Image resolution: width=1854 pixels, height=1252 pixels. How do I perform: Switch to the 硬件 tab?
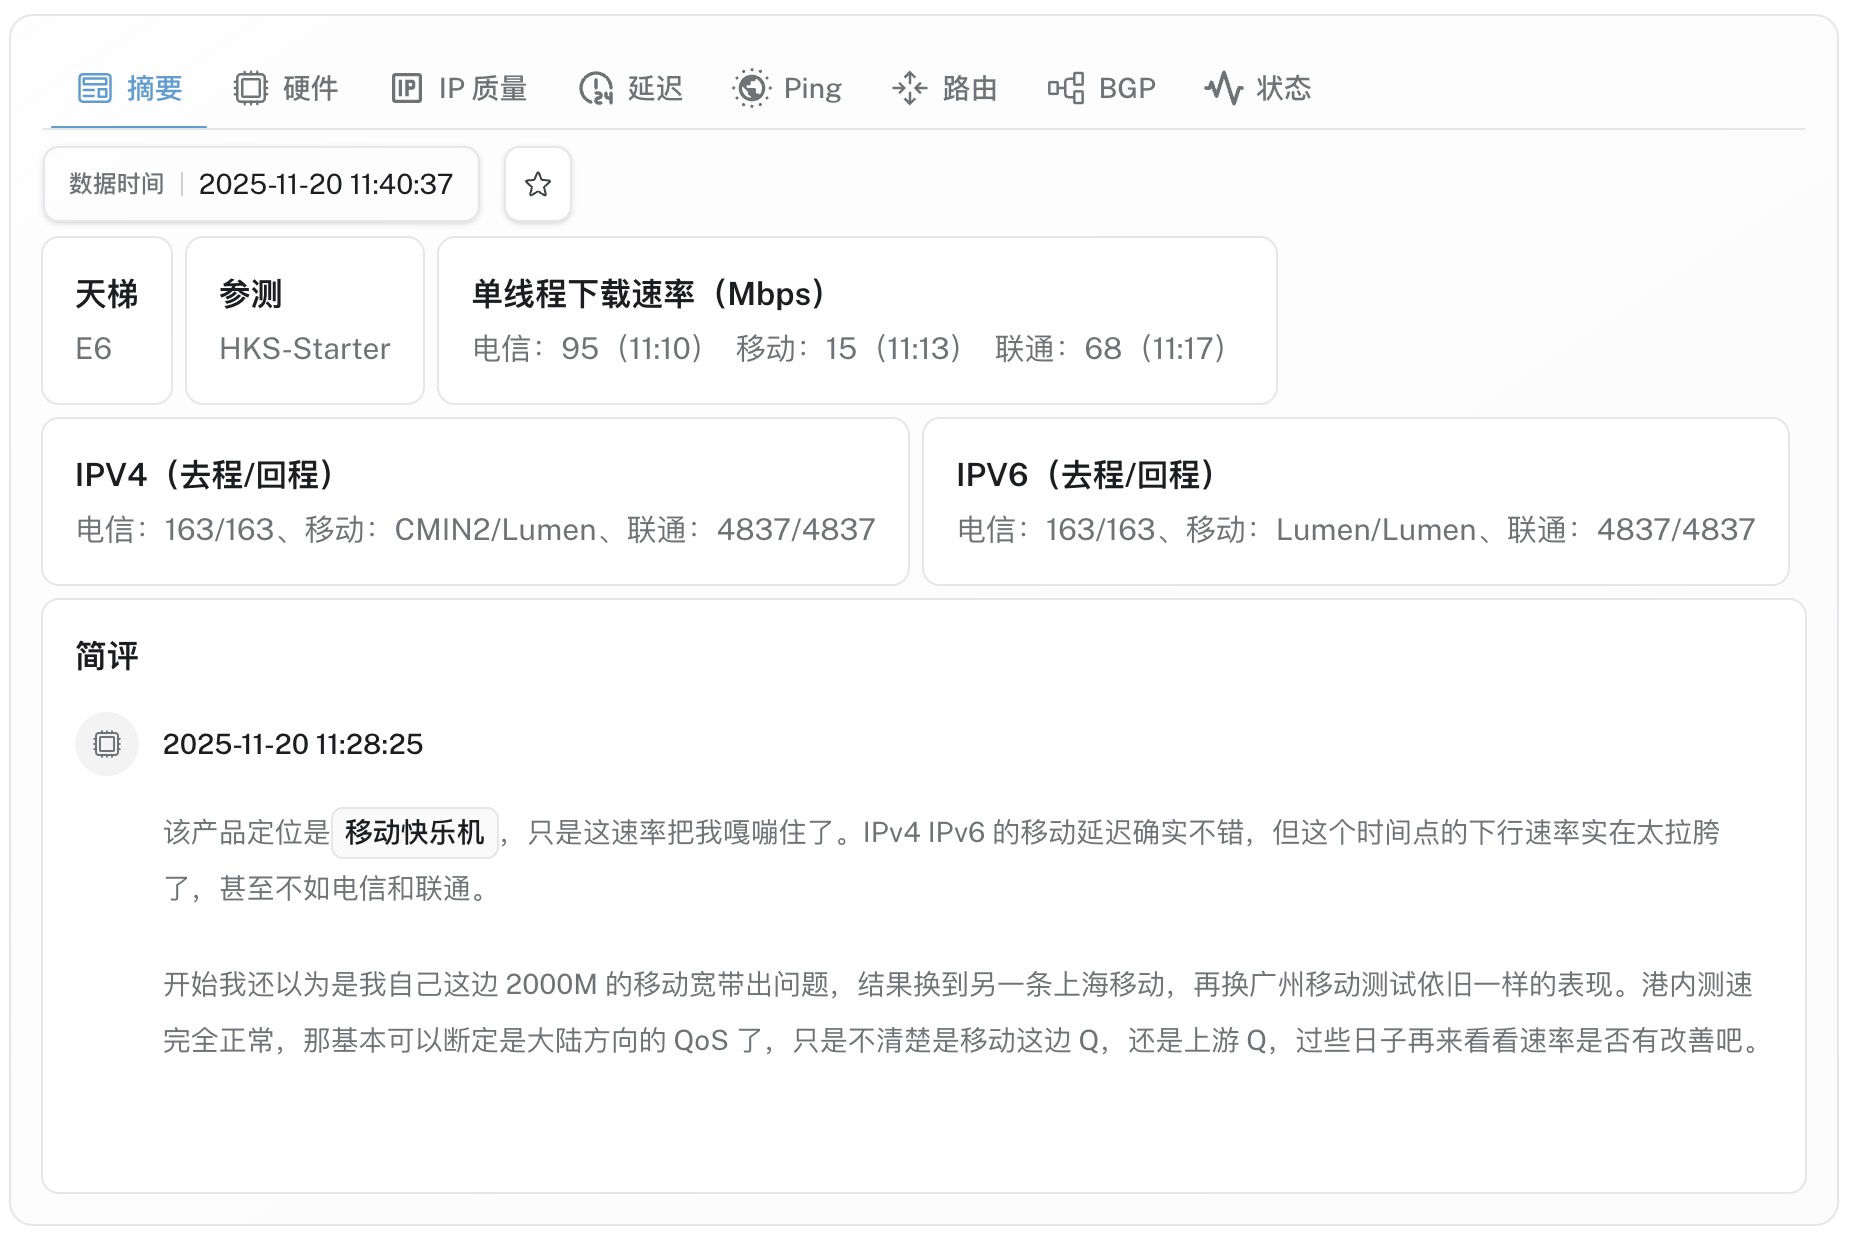coord(310,88)
